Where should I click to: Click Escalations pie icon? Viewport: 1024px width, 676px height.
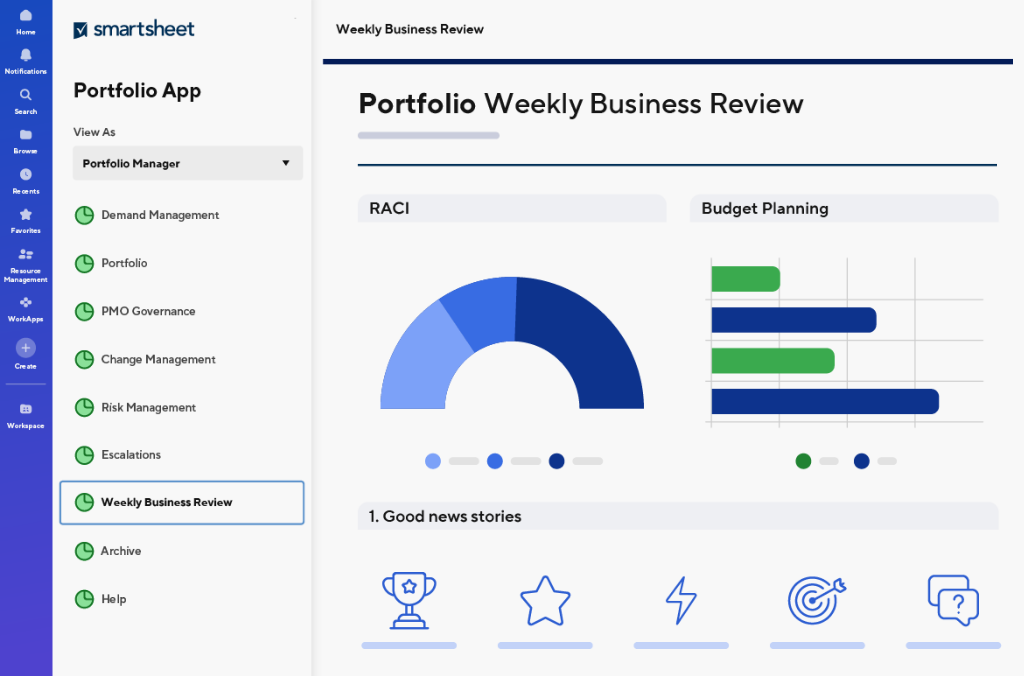pos(84,455)
